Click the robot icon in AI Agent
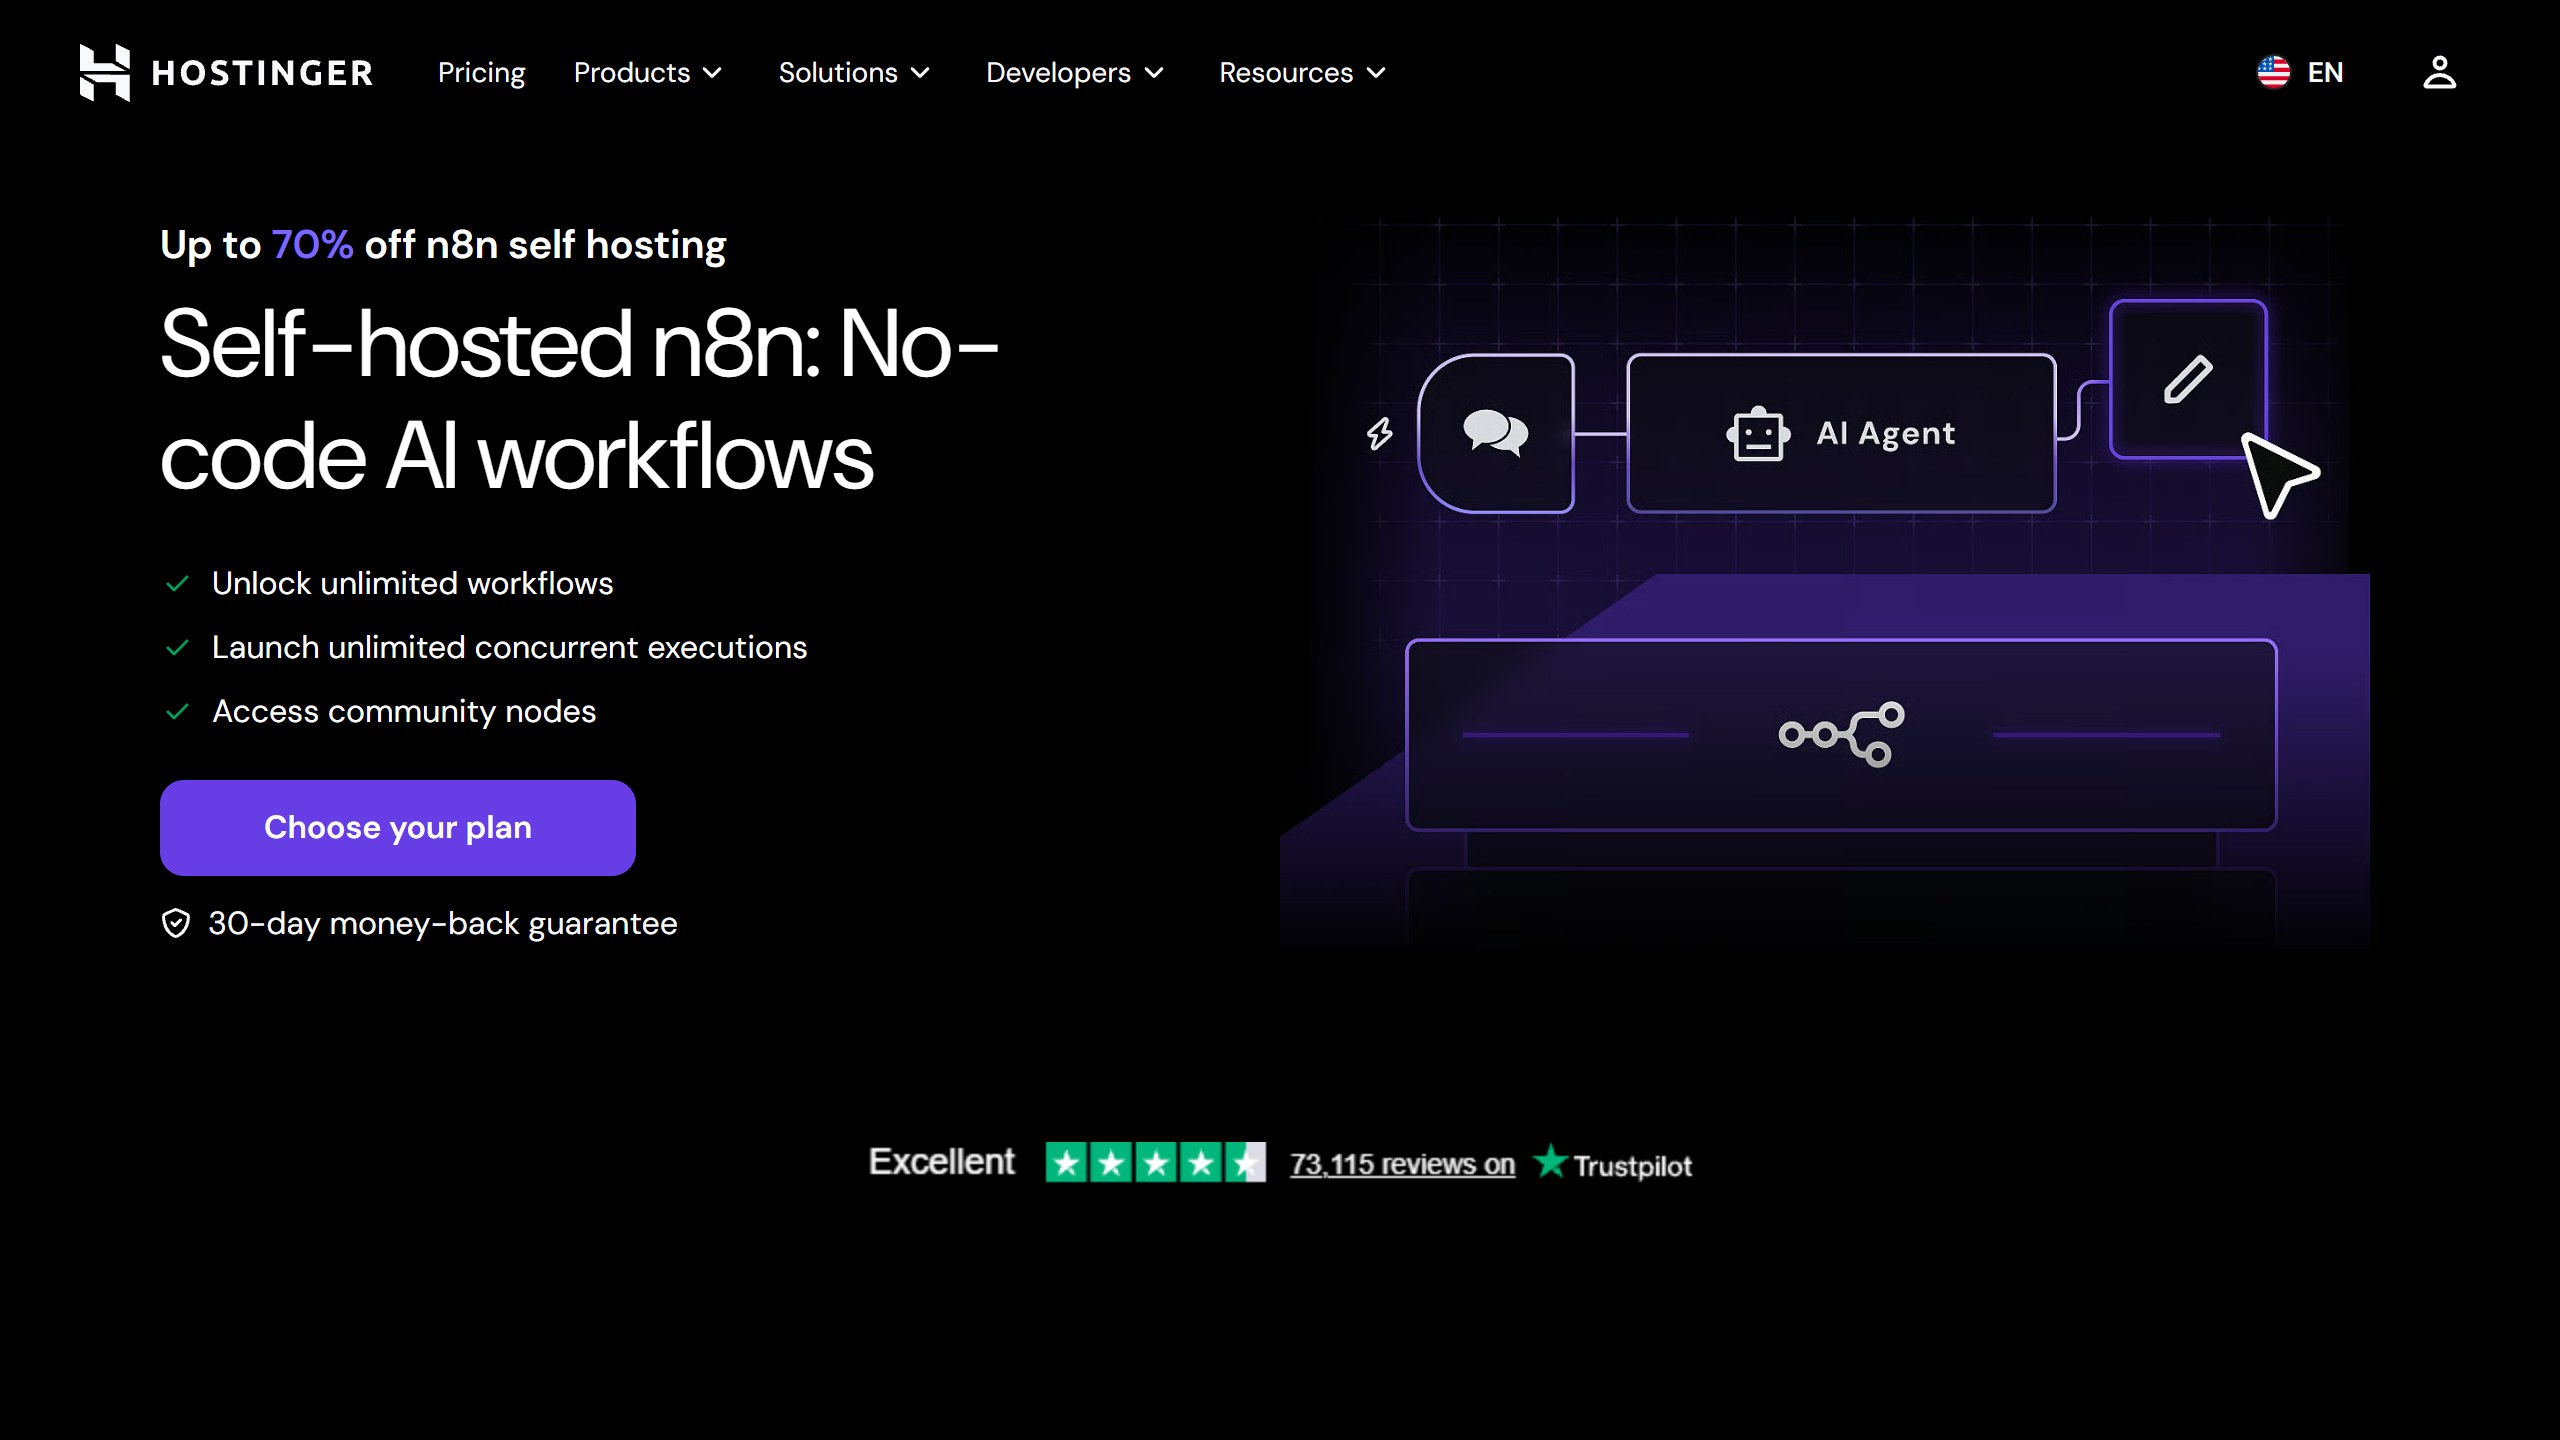Viewport: 2560px width, 1440px height. [x=1758, y=434]
